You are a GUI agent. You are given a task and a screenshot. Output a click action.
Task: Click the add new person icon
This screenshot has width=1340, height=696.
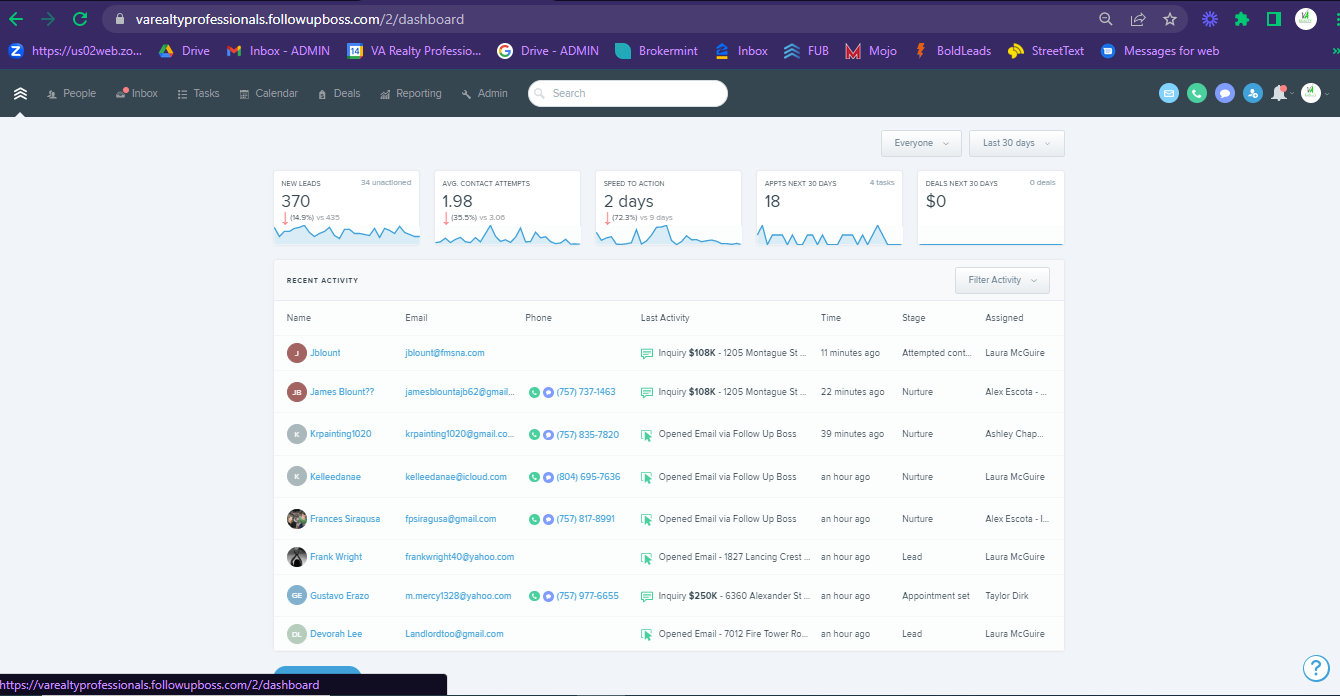(1253, 93)
